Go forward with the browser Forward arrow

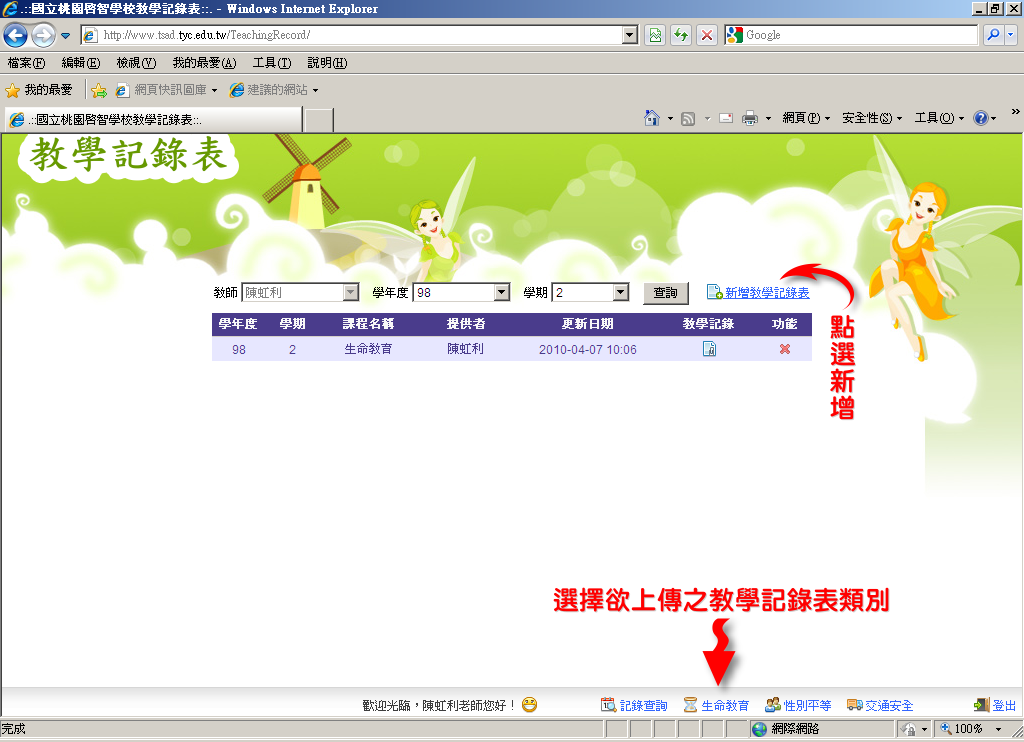[x=44, y=35]
